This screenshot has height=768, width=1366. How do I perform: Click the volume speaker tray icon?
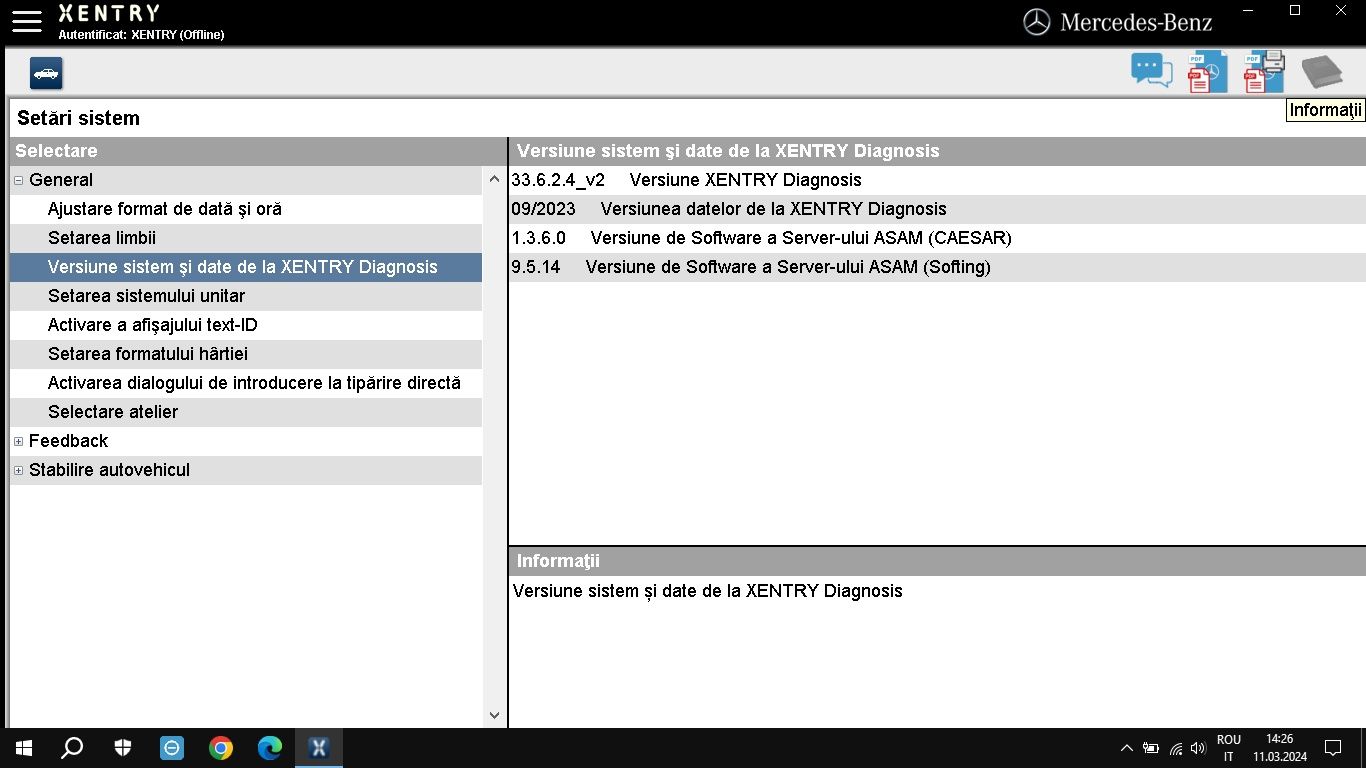point(1199,748)
